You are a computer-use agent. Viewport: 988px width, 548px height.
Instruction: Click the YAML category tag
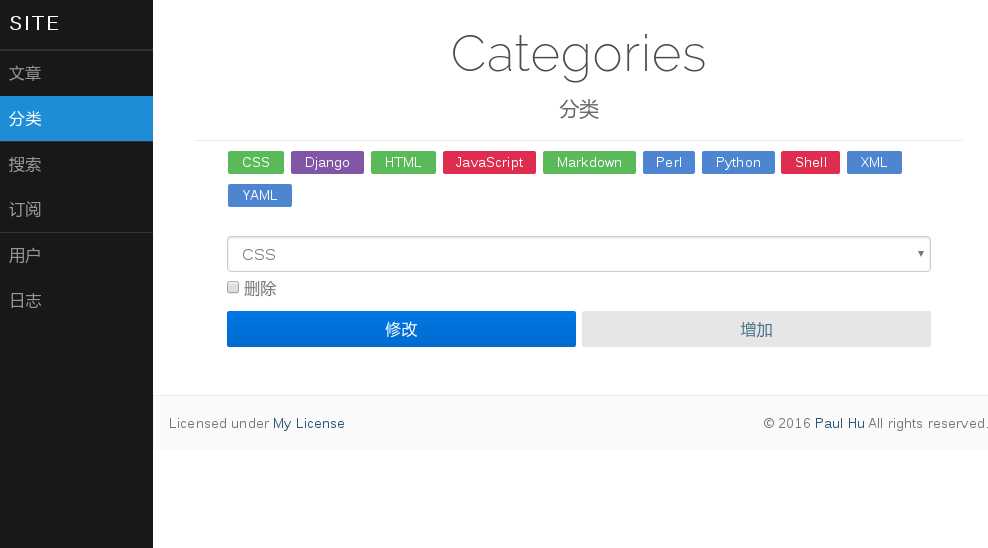tap(260, 195)
